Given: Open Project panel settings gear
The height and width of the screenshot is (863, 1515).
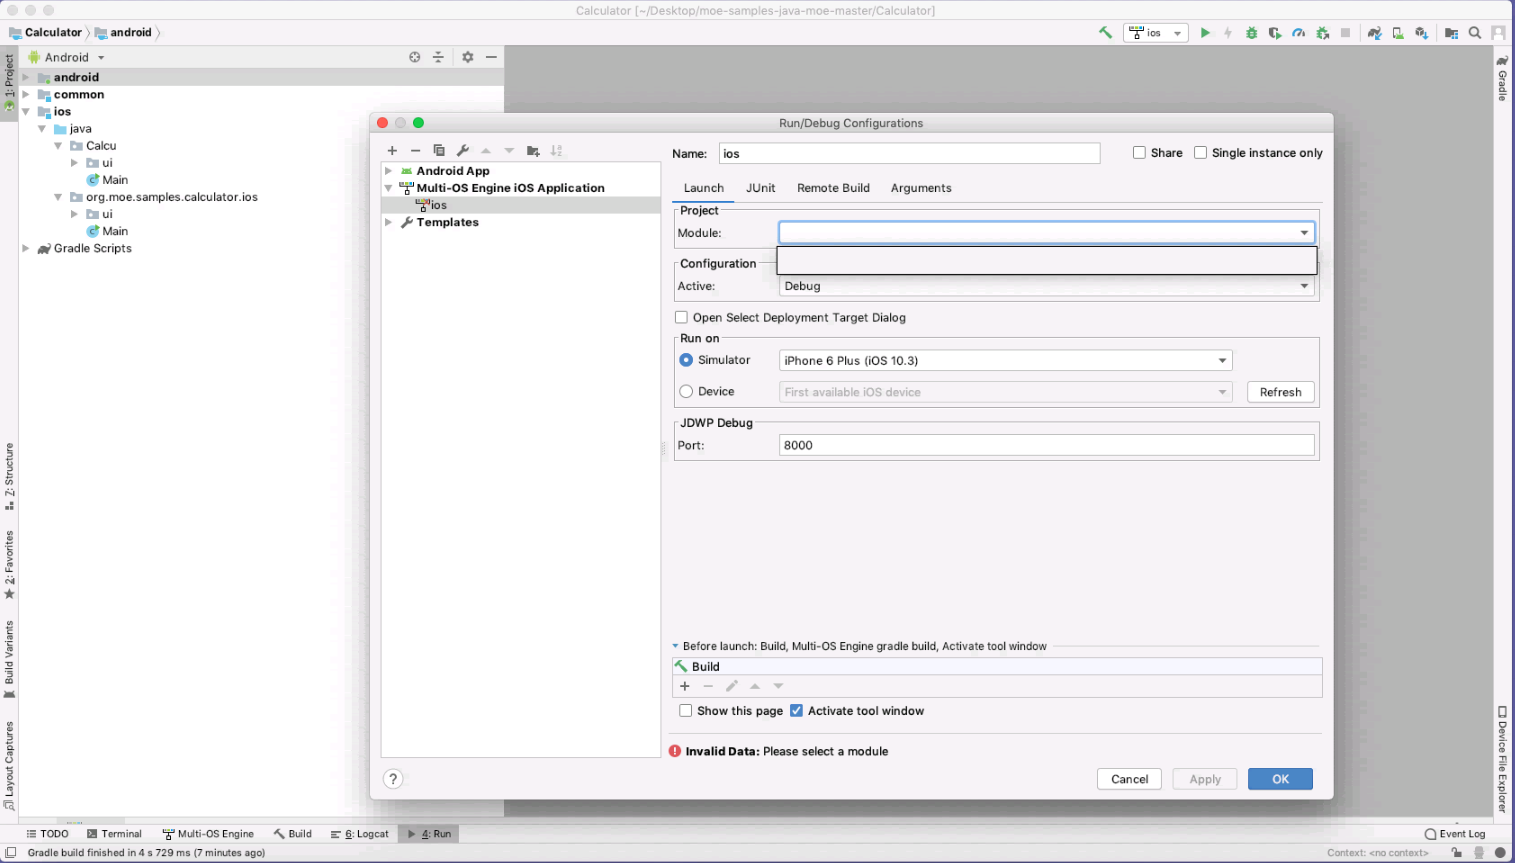Looking at the screenshot, I should [x=467, y=57].
